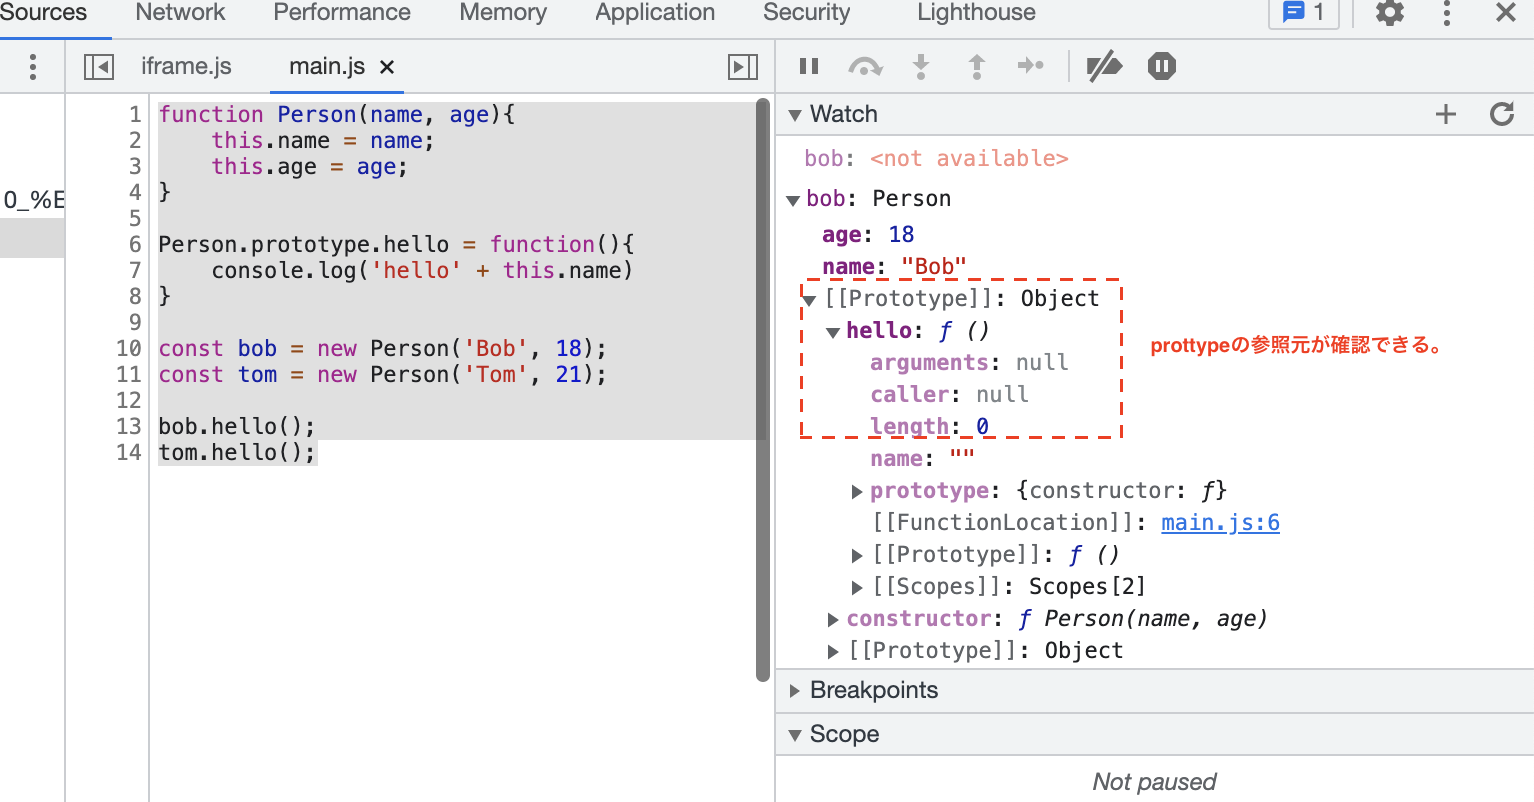Step out of current function
Viewport: 1534px width, 802px height.
(977, 67)
